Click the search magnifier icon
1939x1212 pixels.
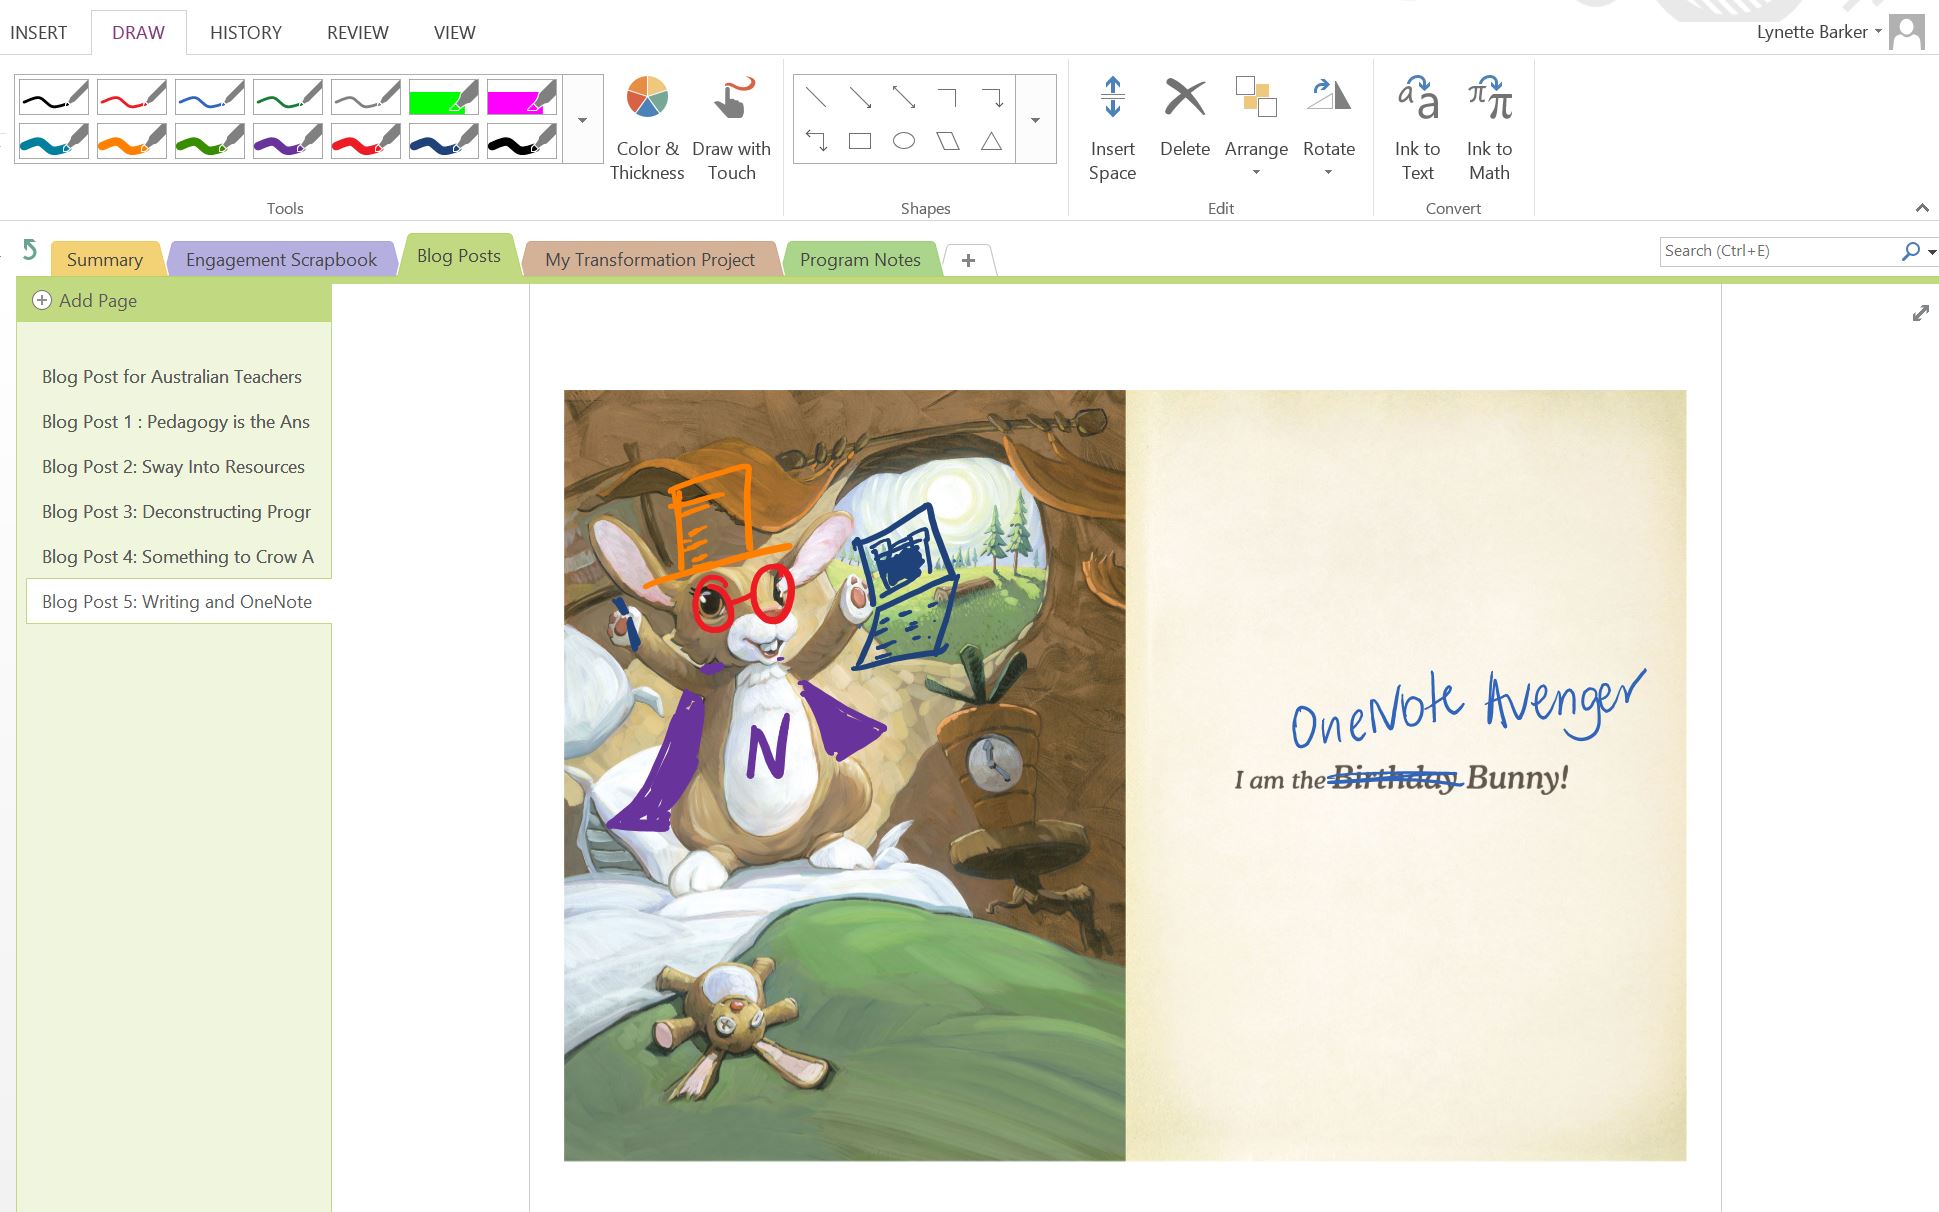(1910, 251)
